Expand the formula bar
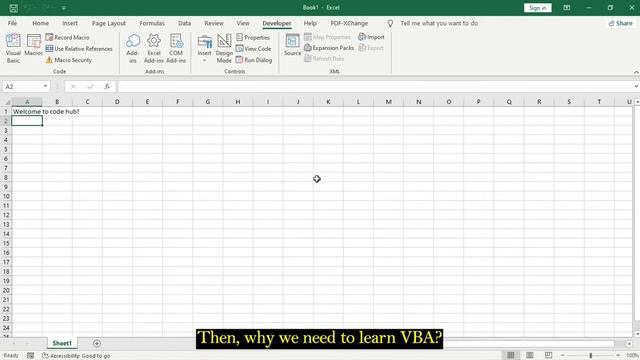 [x=636, y=87]
